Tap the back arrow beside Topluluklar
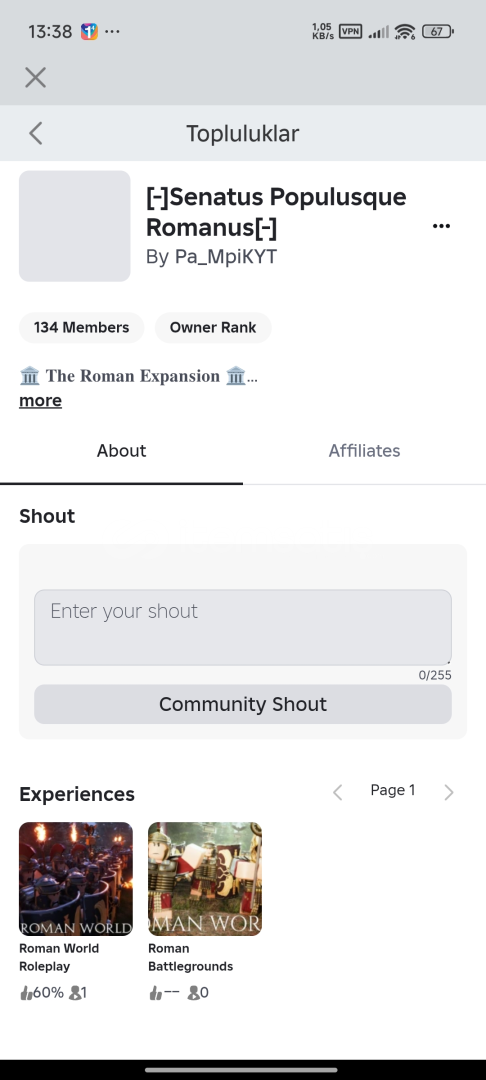 36,133
